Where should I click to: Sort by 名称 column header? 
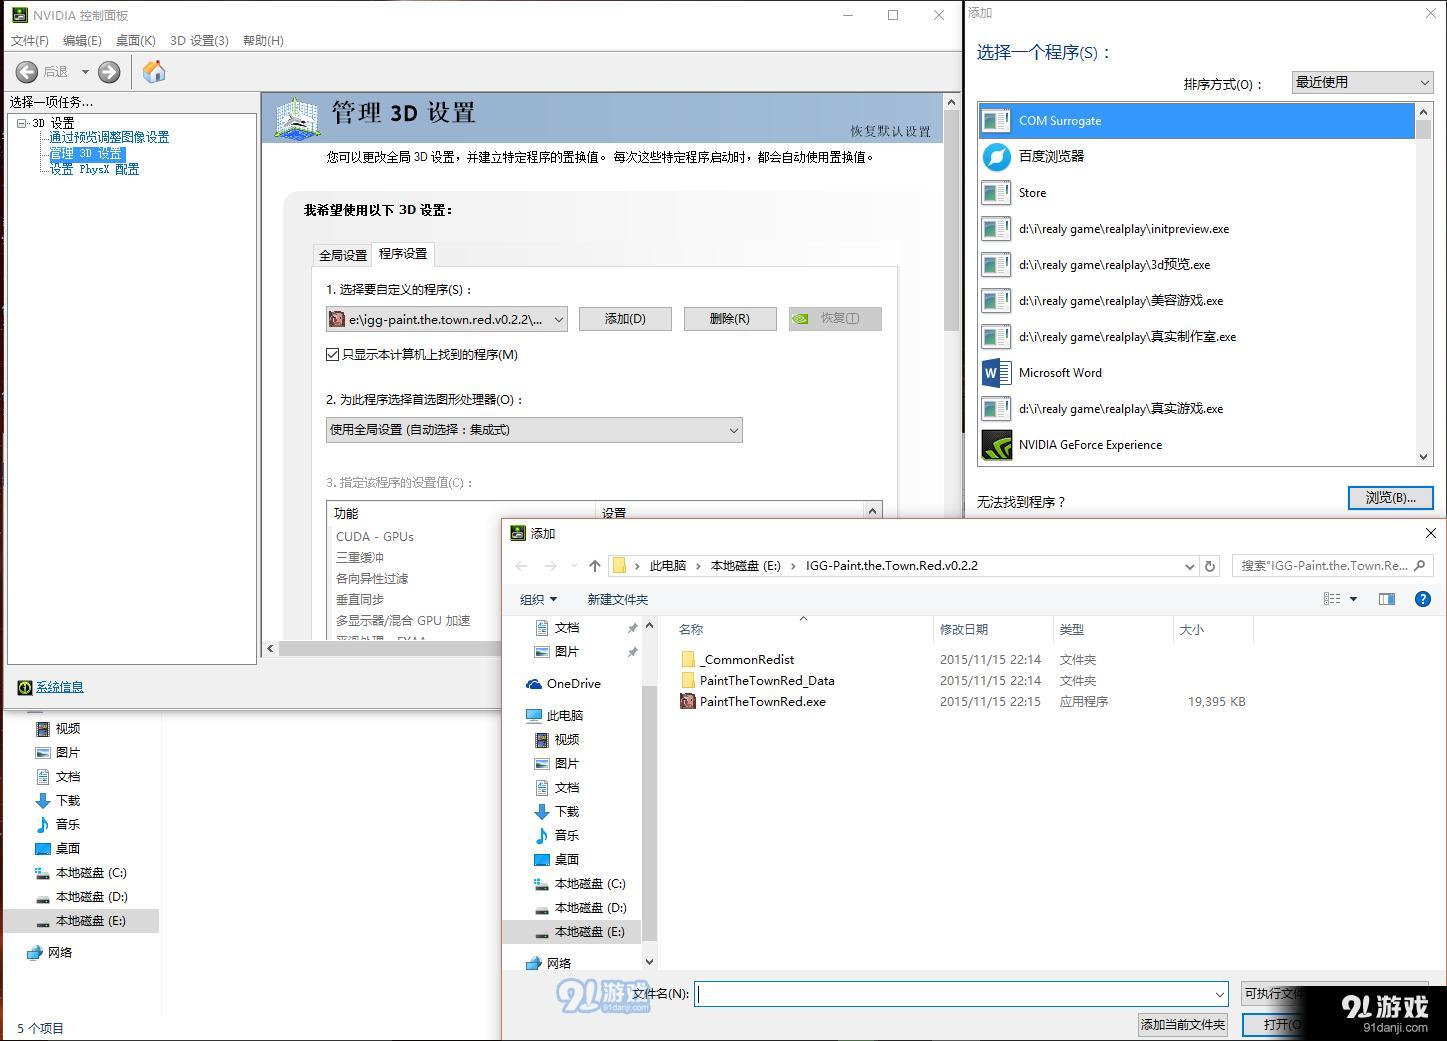(x=802, y=629)
